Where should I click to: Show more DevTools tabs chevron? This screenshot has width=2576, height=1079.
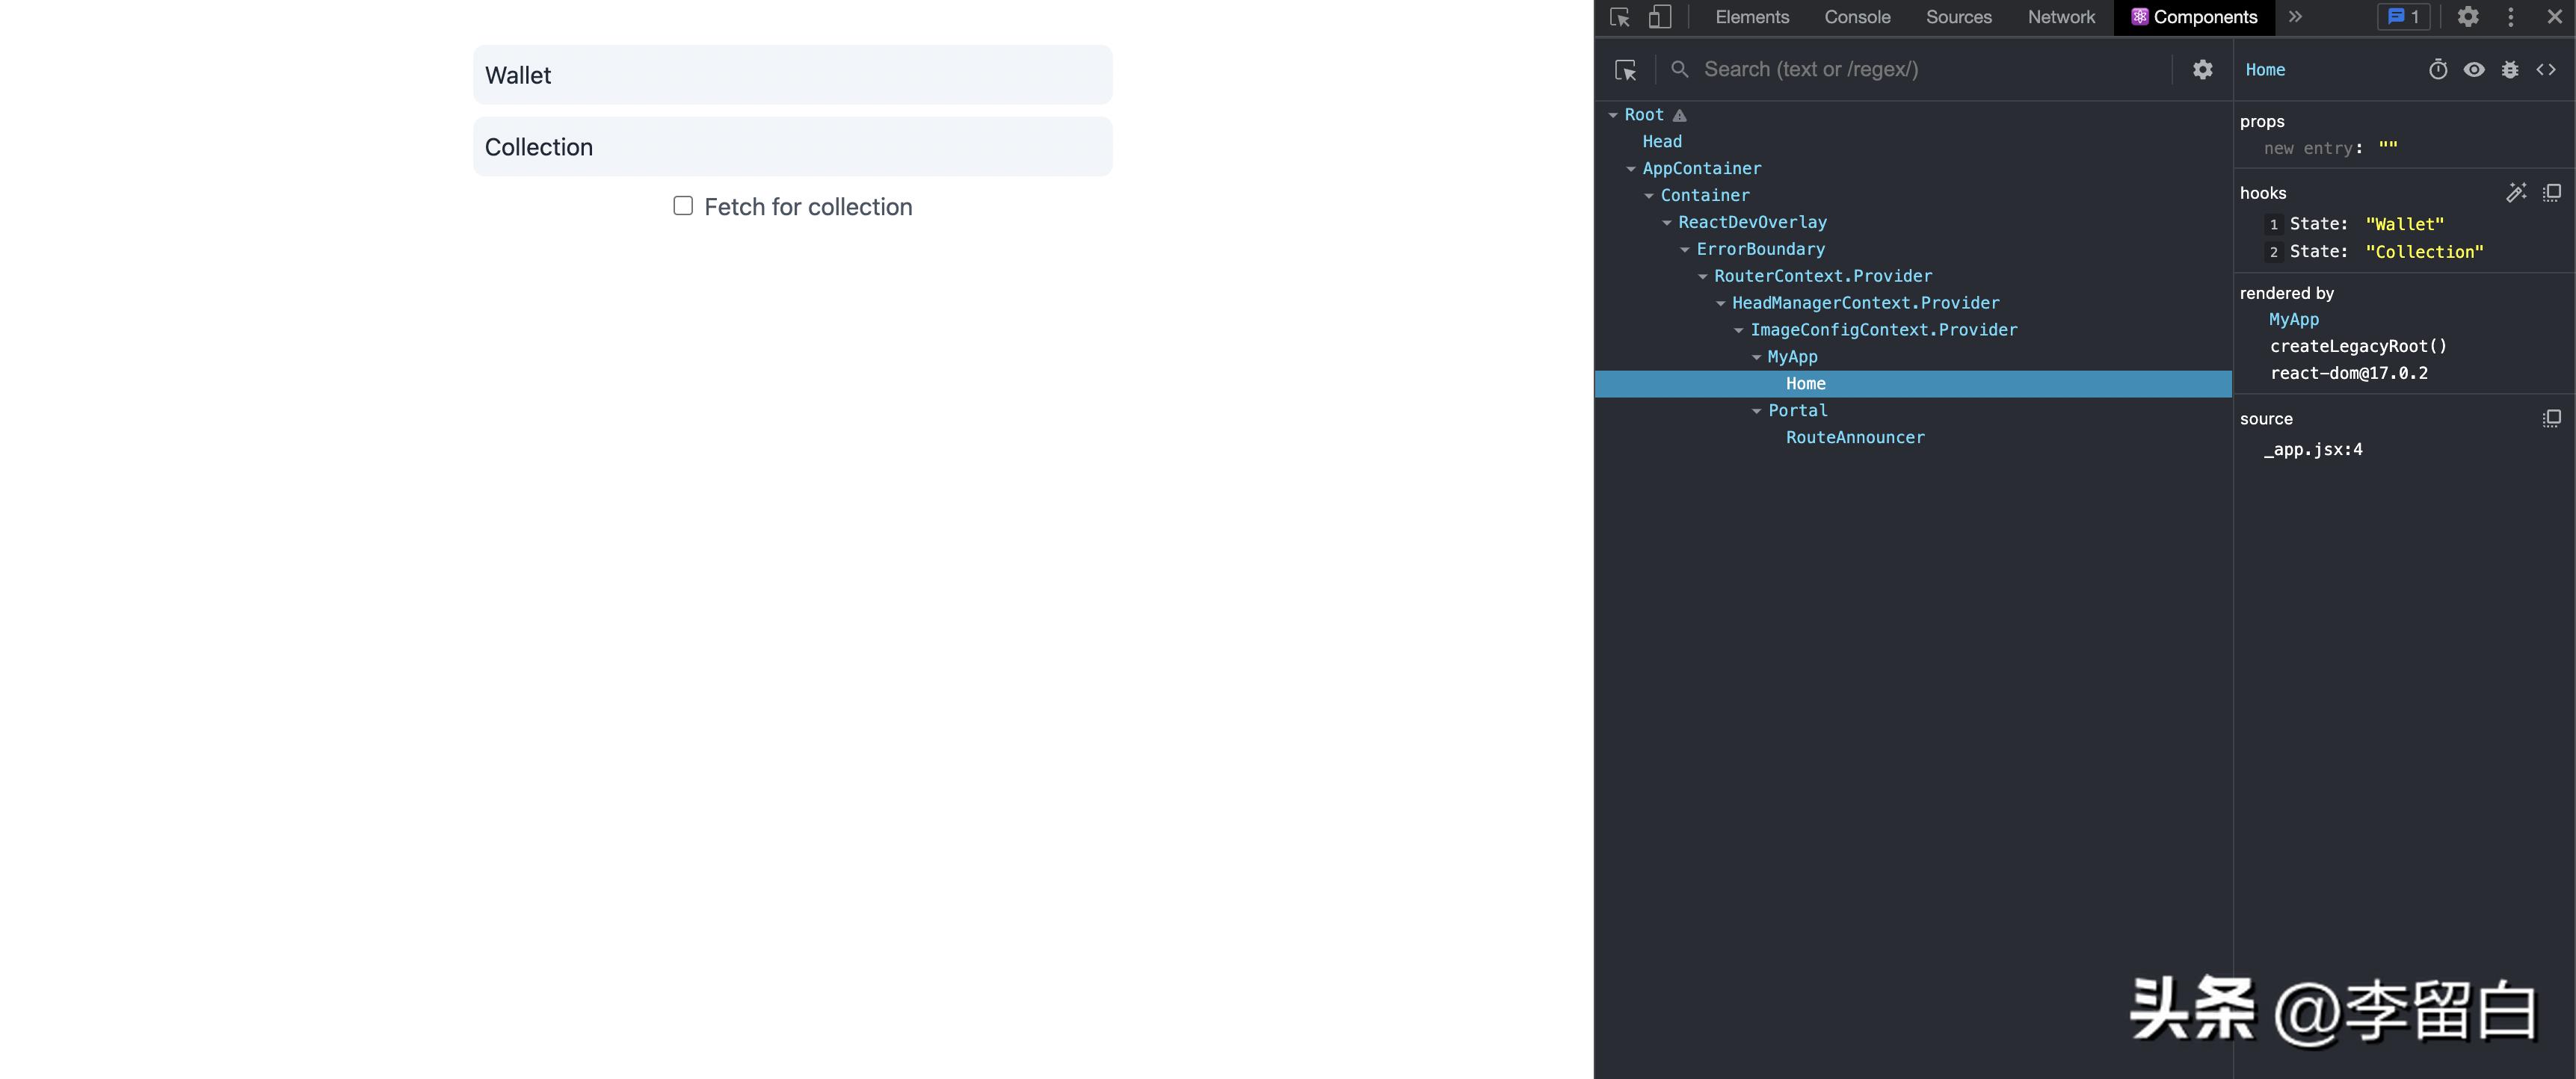pyautogui.click(x=2295, y=17)
